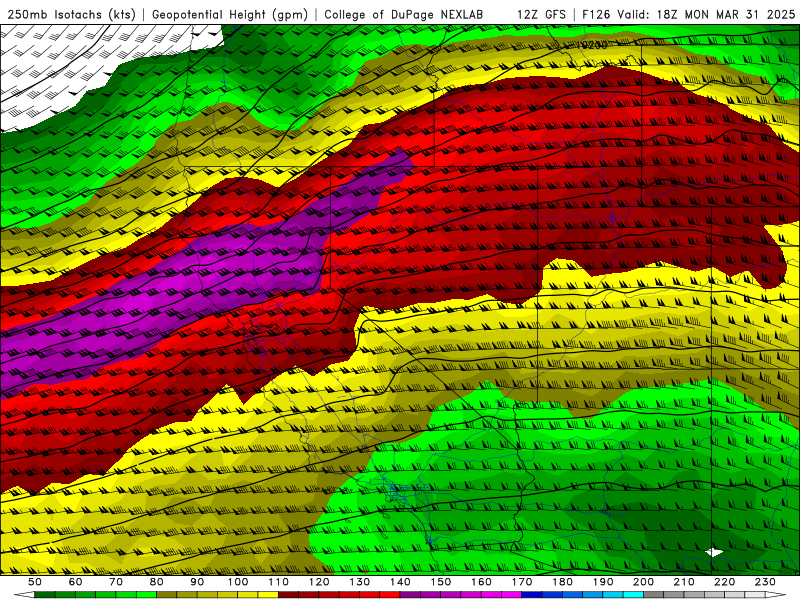Click the 120 legend value
Screen dimensions: 800x600
click(x=319, y=582)
